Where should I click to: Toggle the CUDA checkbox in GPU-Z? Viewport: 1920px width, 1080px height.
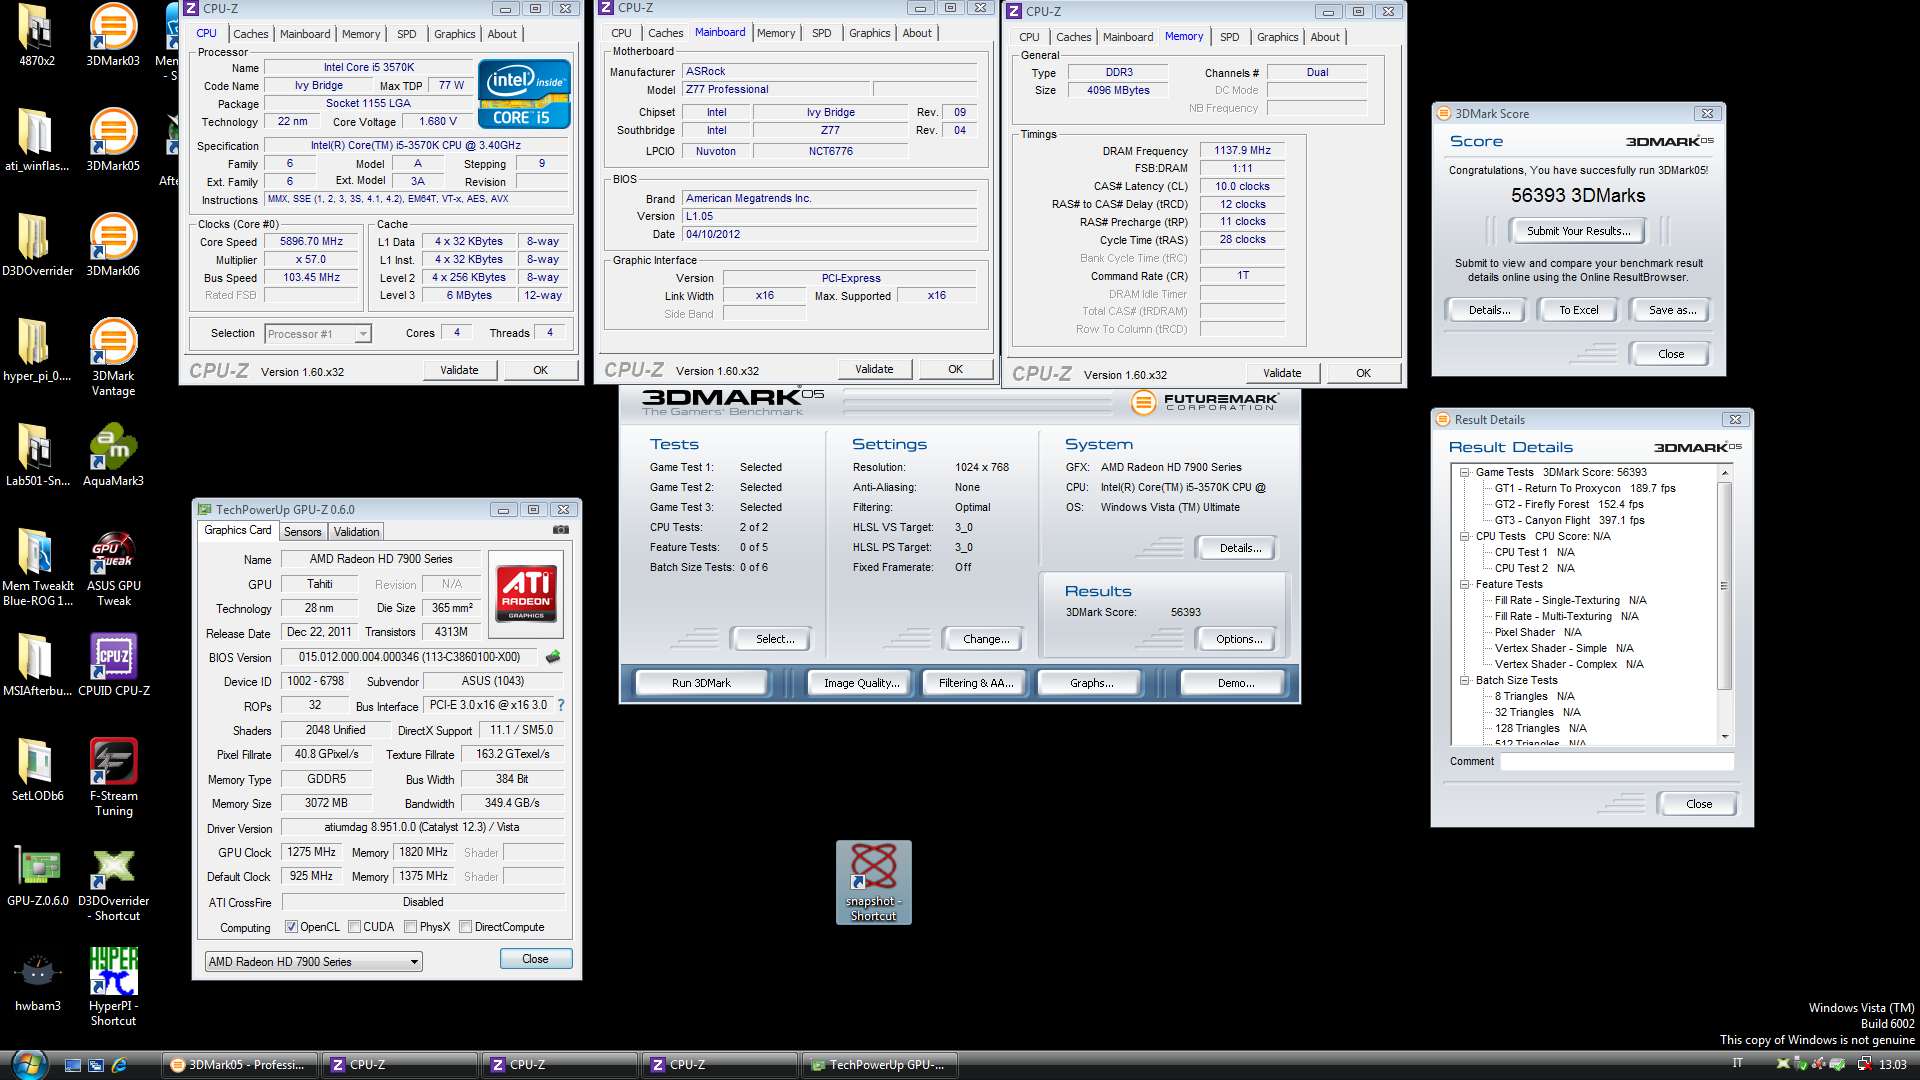pos(354,927)
